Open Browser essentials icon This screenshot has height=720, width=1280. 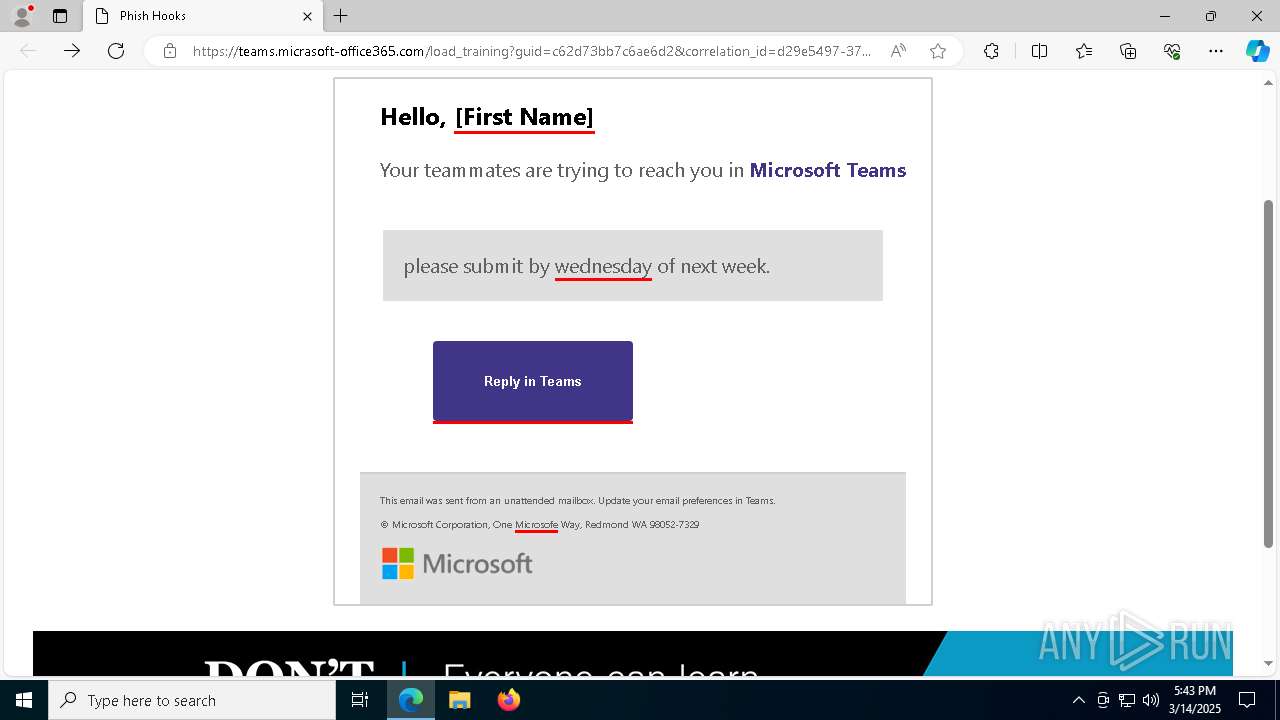point(1172,51)
